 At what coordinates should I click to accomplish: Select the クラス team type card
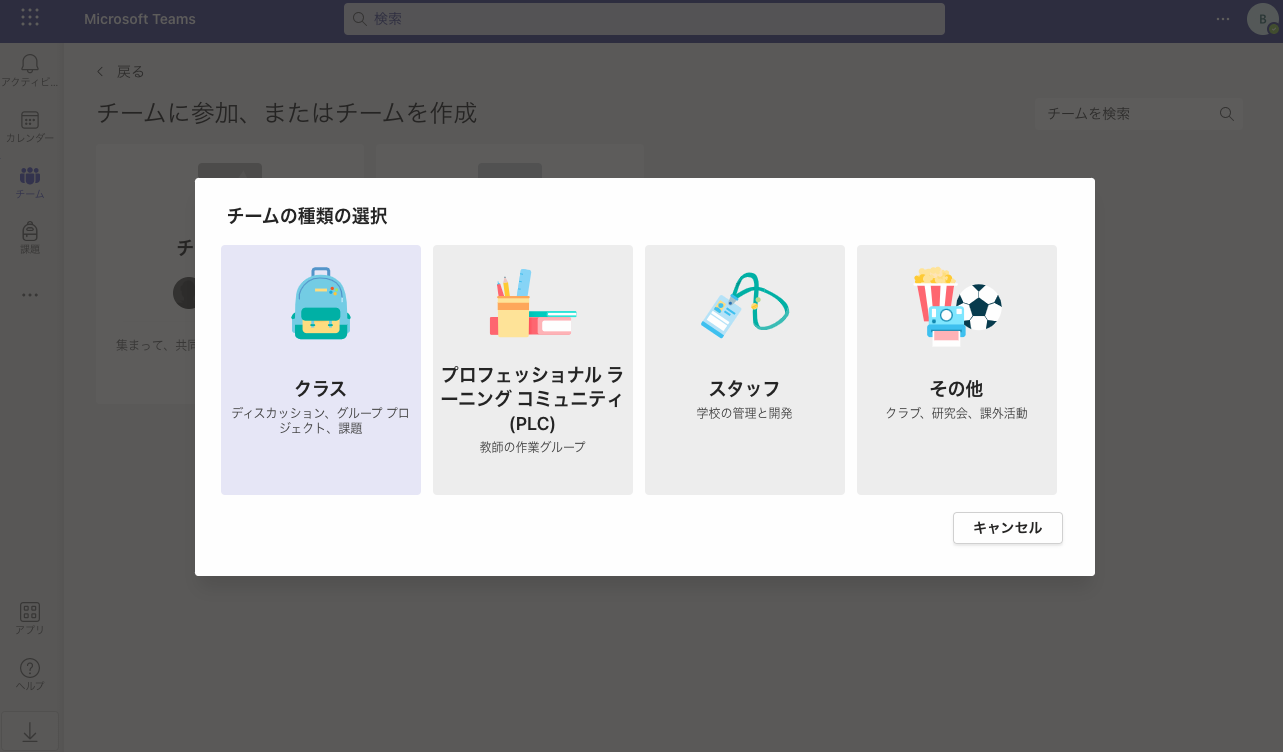[320, 369]
